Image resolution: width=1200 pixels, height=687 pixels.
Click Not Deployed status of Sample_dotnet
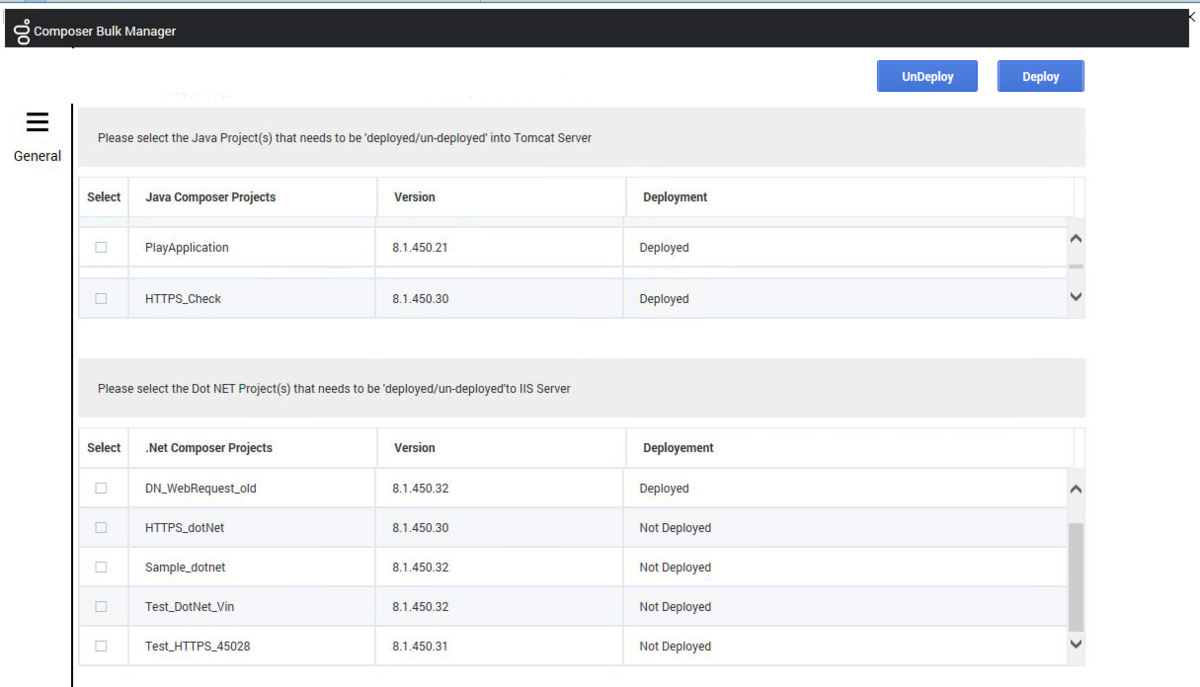point(675,568)
